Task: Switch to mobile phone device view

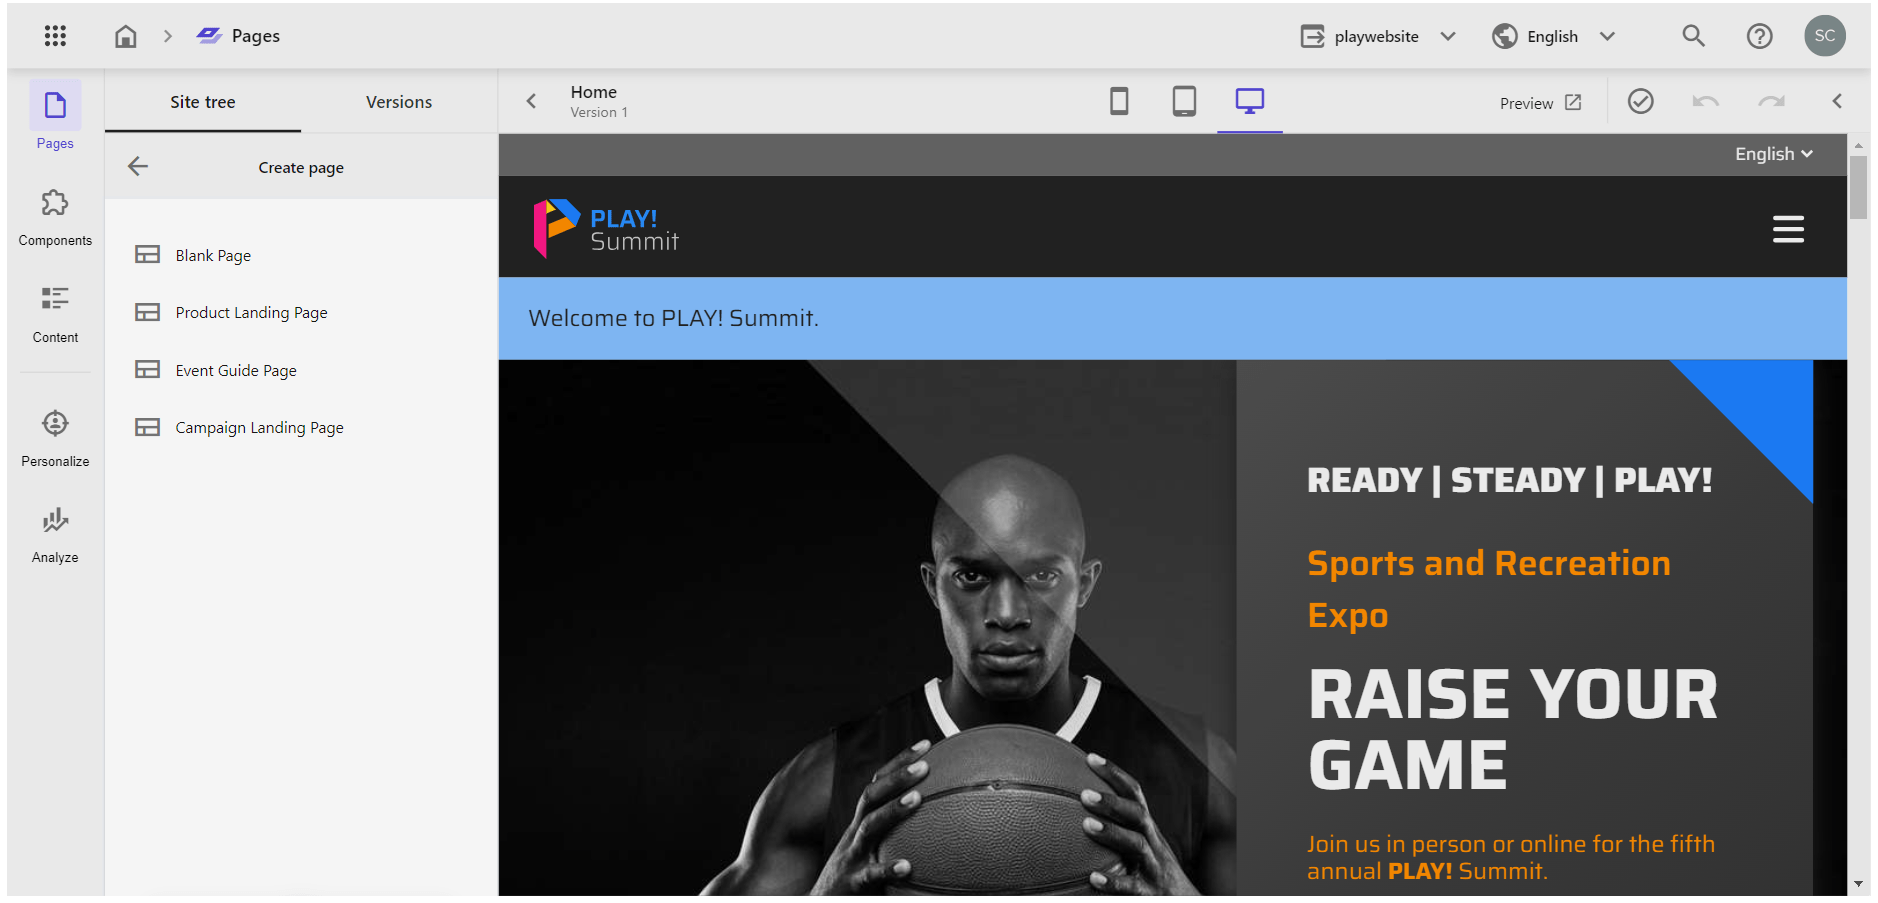Action: click(1119, 101)
